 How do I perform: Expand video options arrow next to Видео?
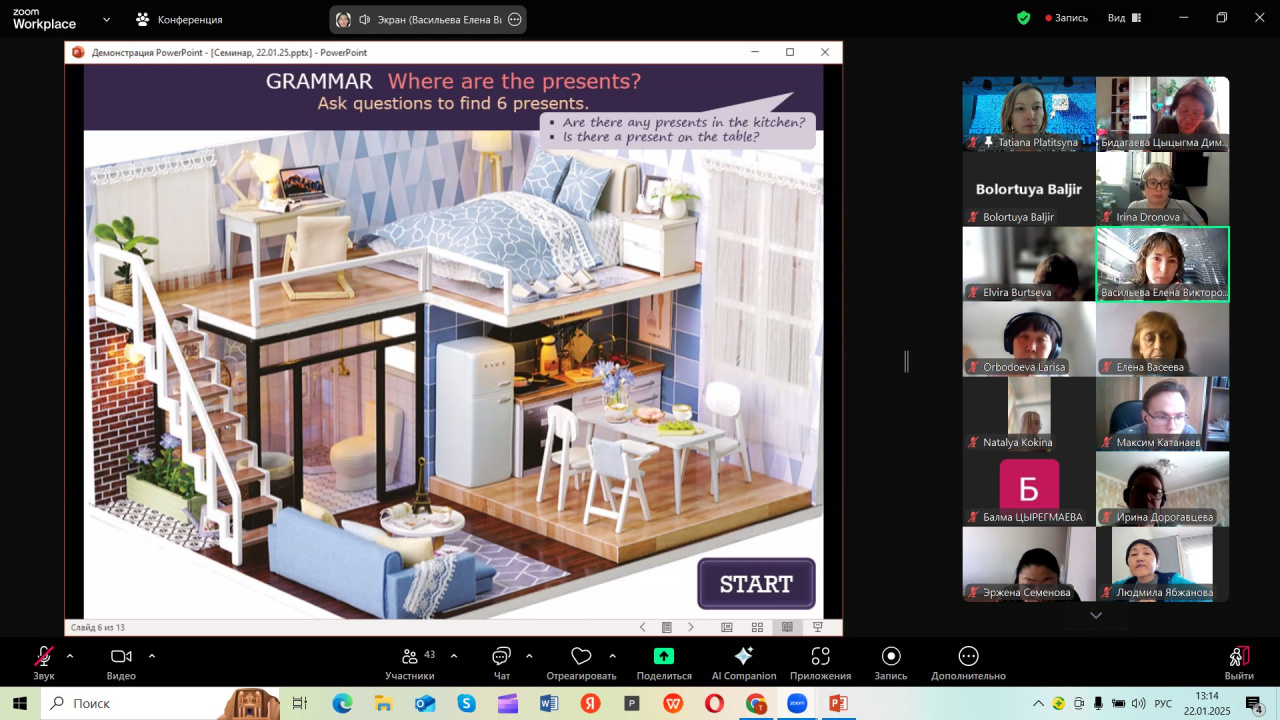(x=152, y=656)
